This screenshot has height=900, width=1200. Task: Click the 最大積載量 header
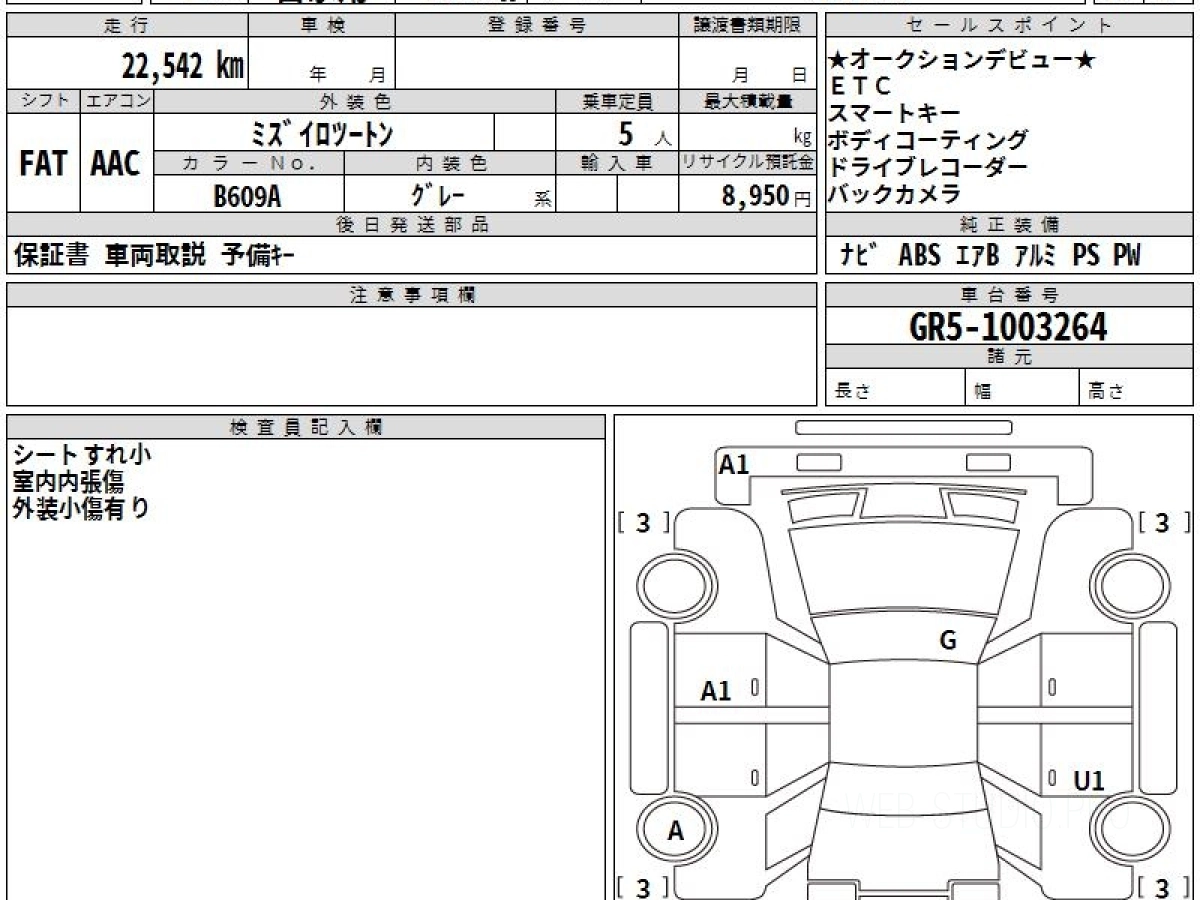(x=747, y=101)
